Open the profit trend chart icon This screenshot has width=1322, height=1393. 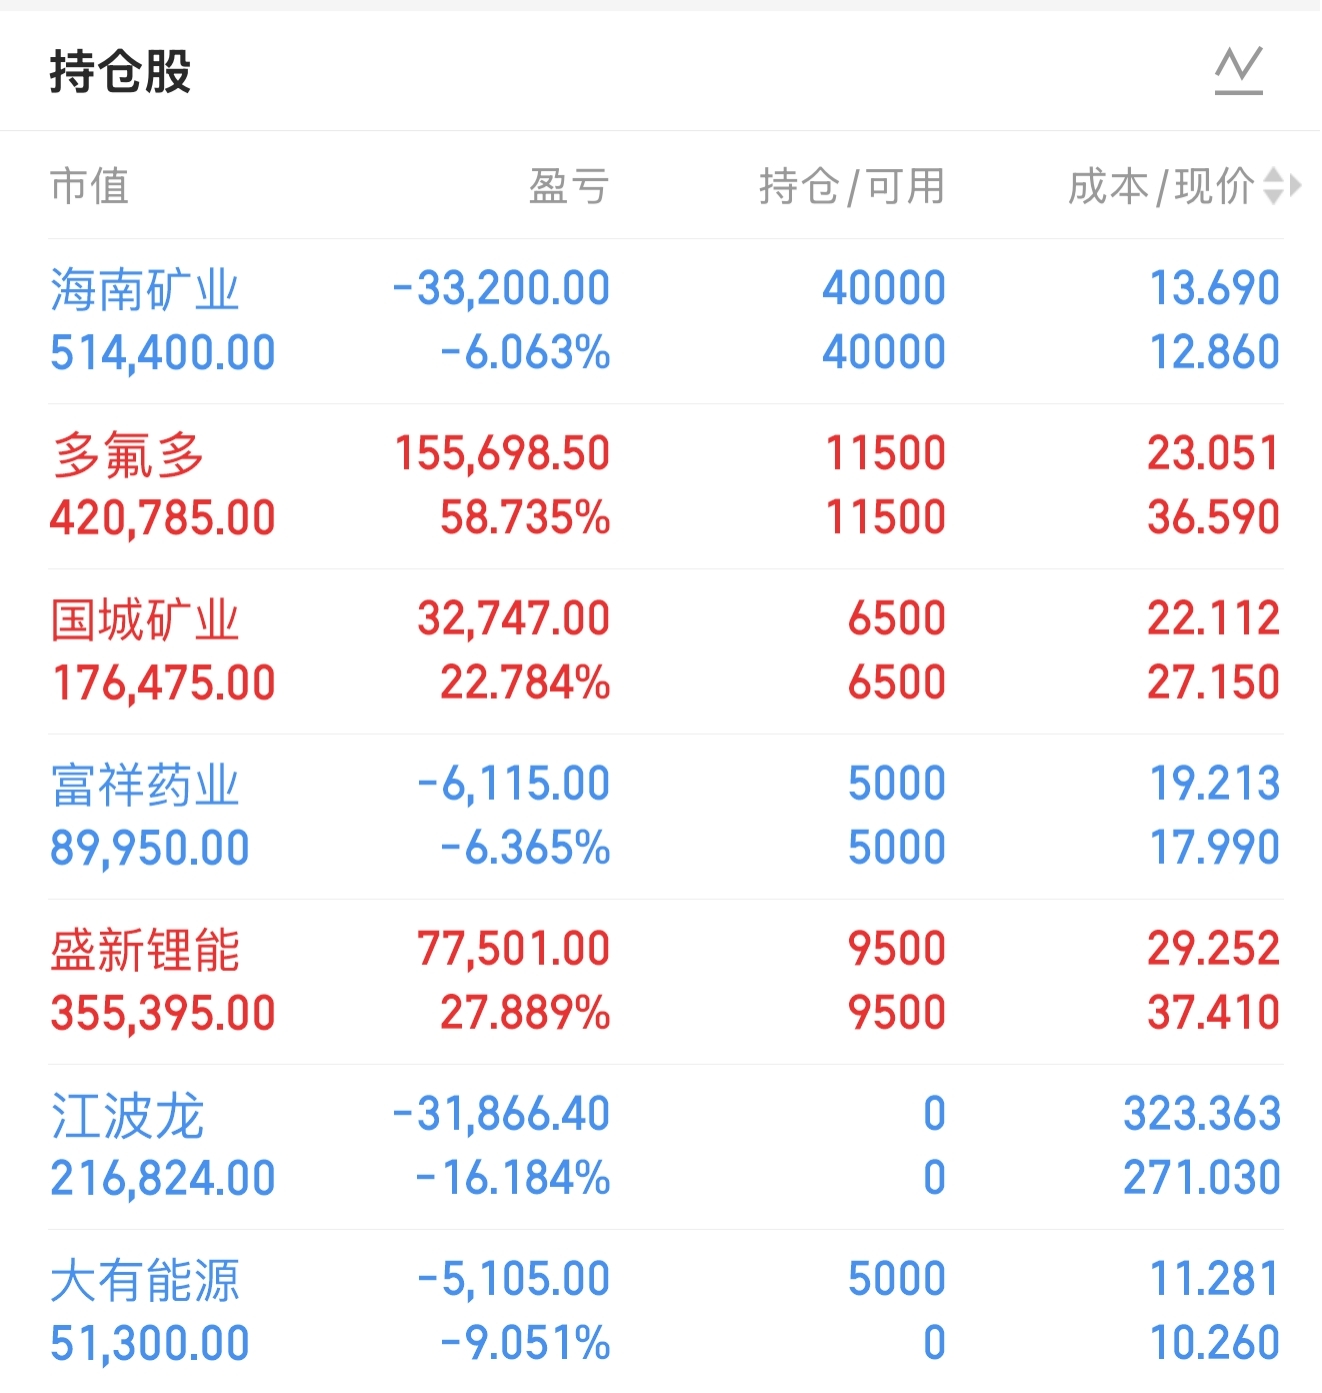pos(1239,71)
